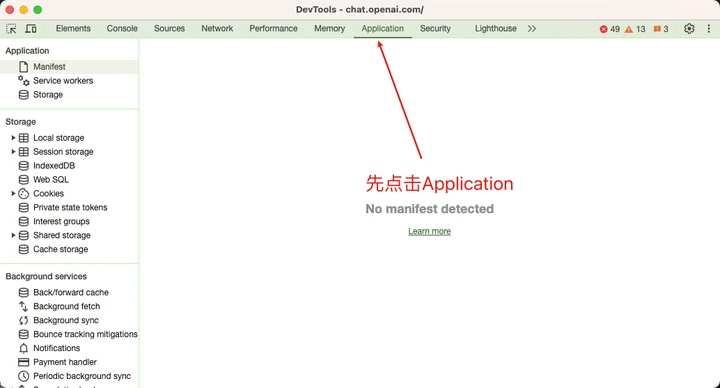
Task: Click the Manifest document icon
Action: (x=23, y=67)
